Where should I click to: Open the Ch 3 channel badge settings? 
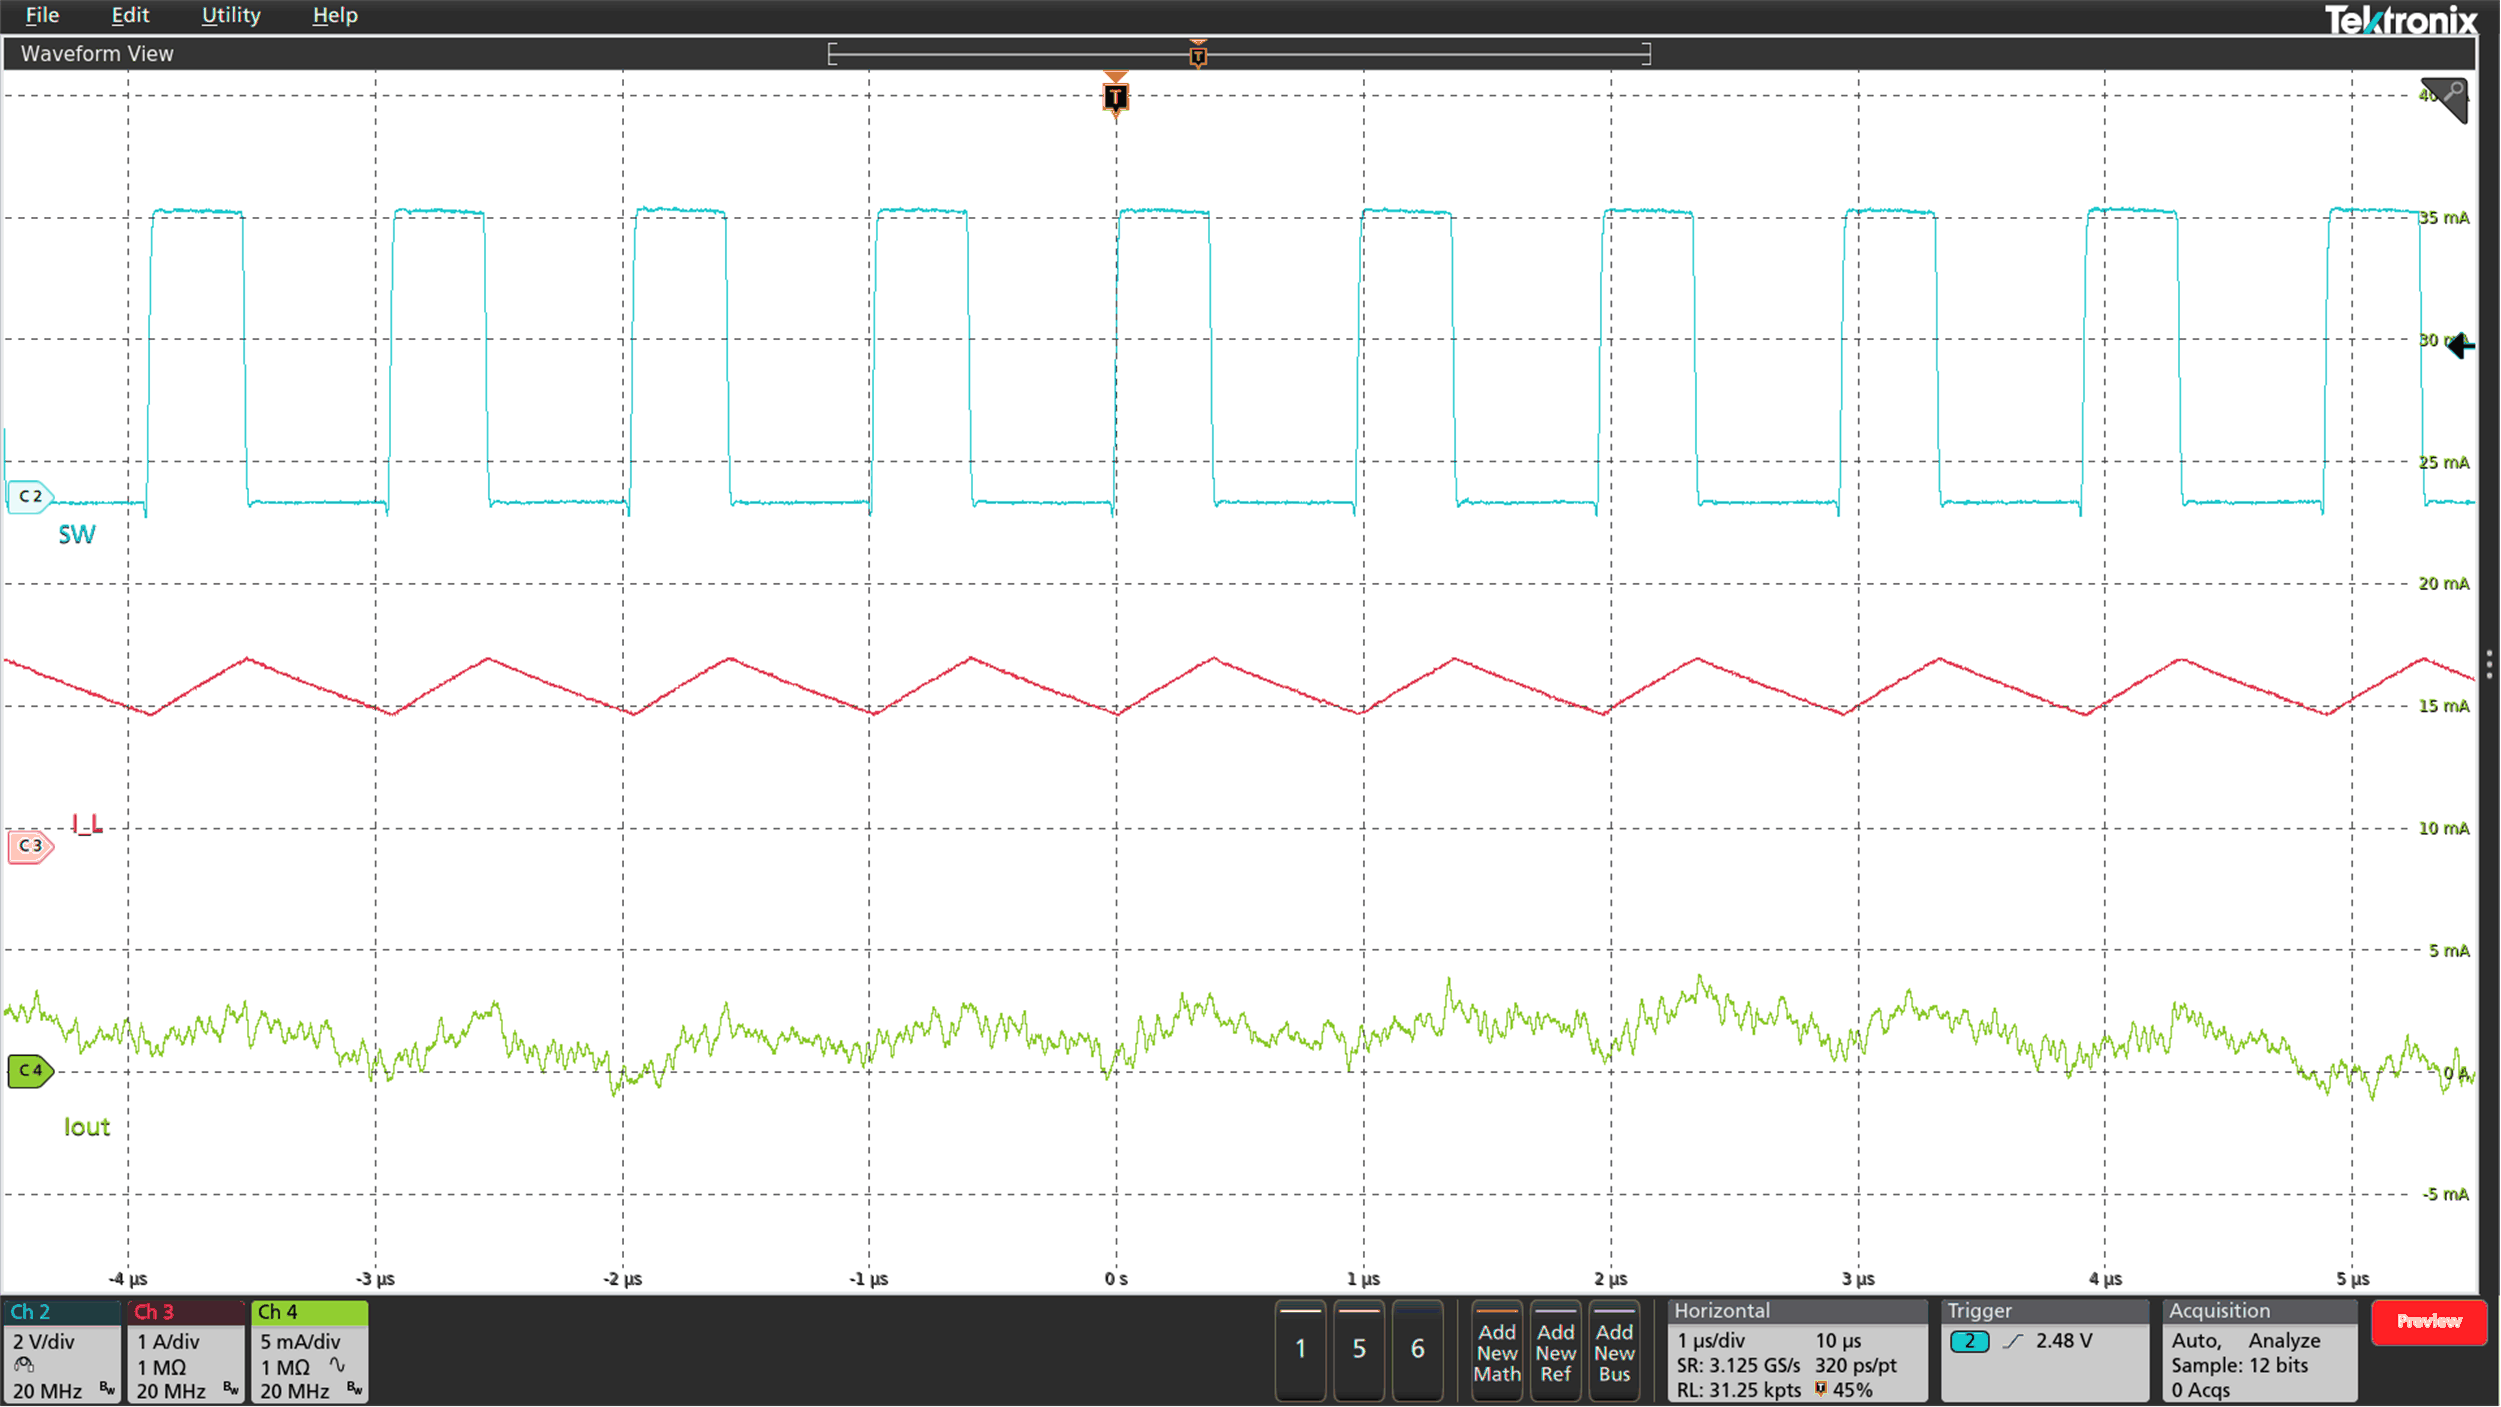pos(185,1355)
